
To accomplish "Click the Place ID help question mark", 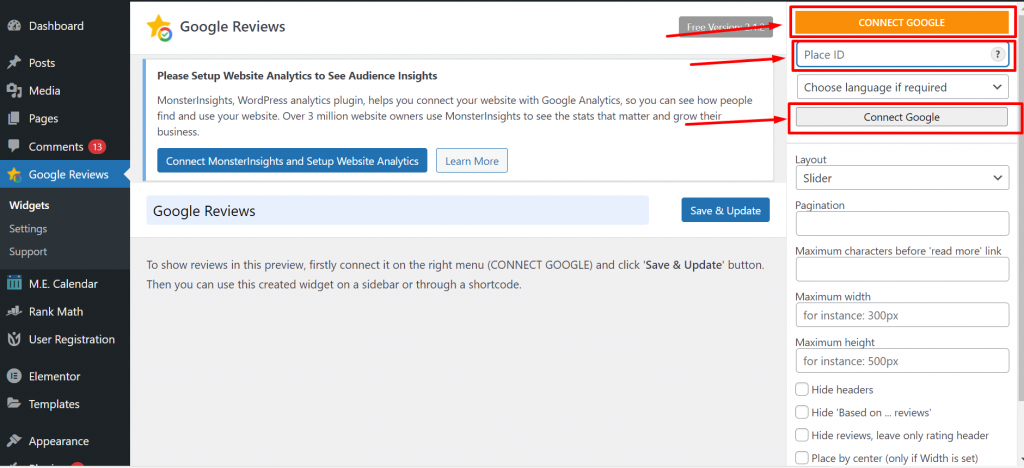I will click(997, 55).
